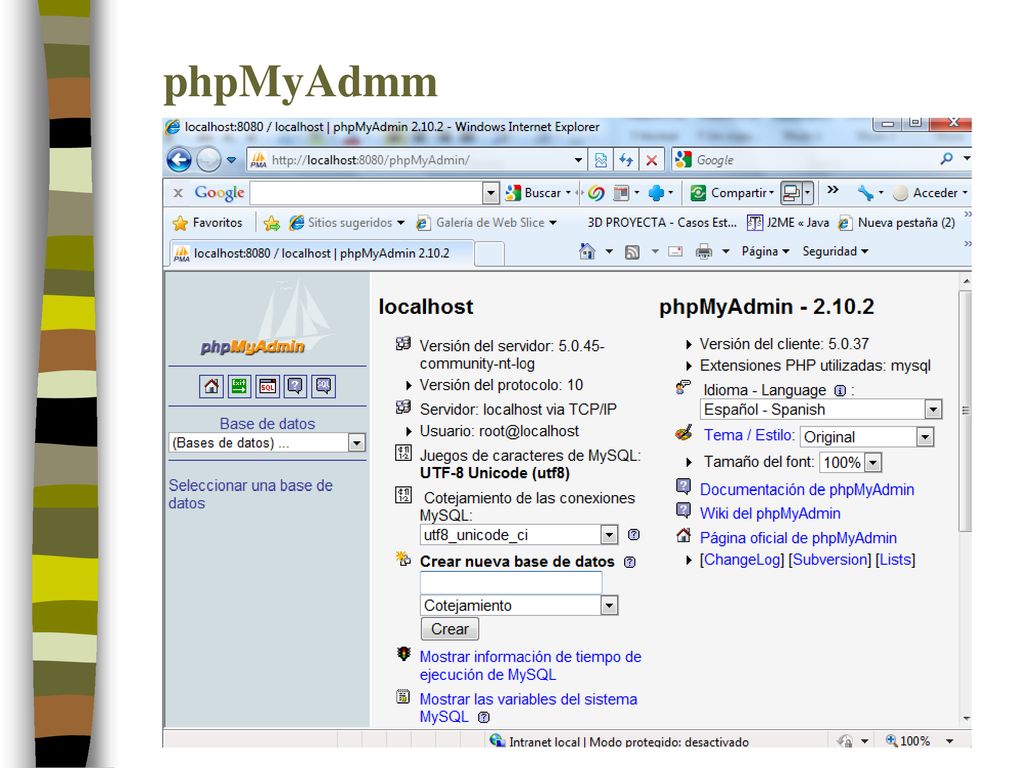Click the info icon next to Idioma - Language
Image resolution: width=1024 pixels, height=768 pixels.
840,391
